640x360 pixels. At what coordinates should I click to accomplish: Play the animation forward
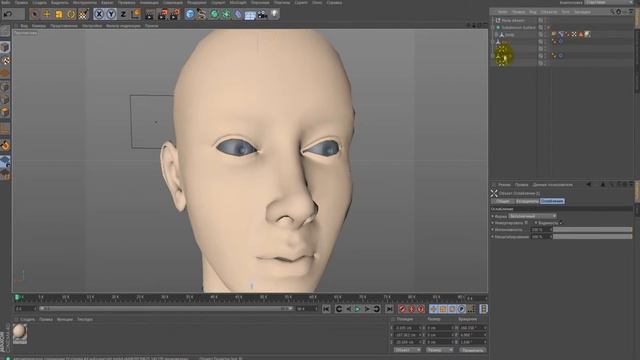point(358,309)
